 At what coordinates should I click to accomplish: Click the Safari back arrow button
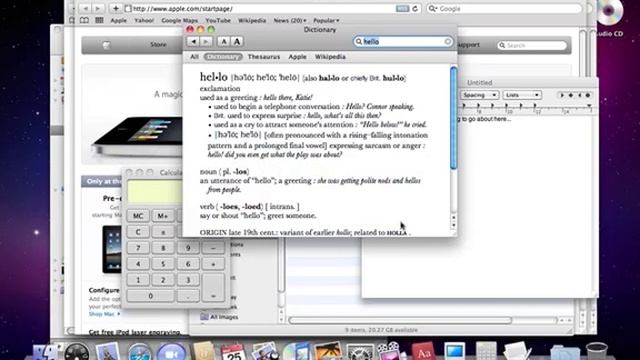click(x=85, y=8)
